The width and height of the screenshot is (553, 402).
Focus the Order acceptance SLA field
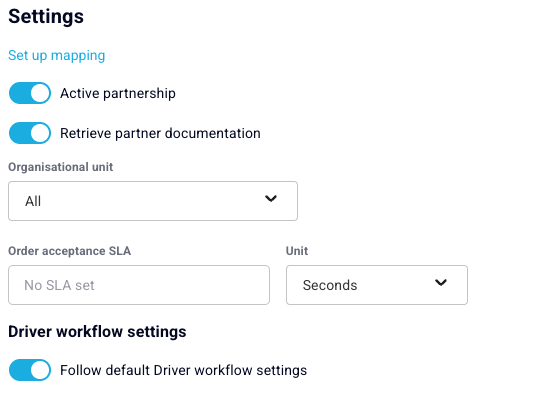tap(139, 285)
